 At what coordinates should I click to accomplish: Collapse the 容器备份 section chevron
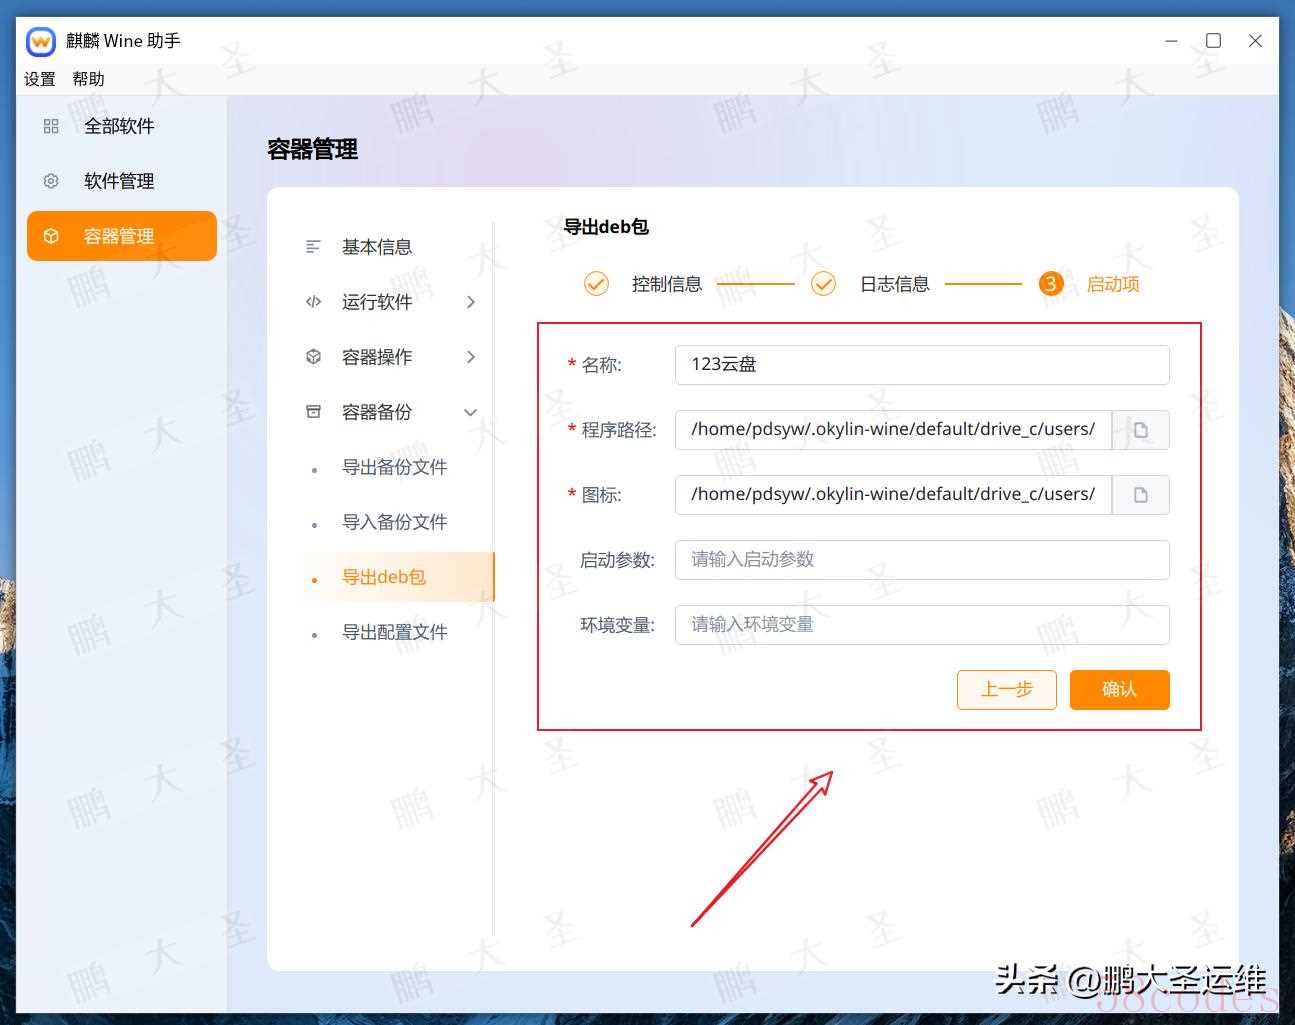coord(470,412)
